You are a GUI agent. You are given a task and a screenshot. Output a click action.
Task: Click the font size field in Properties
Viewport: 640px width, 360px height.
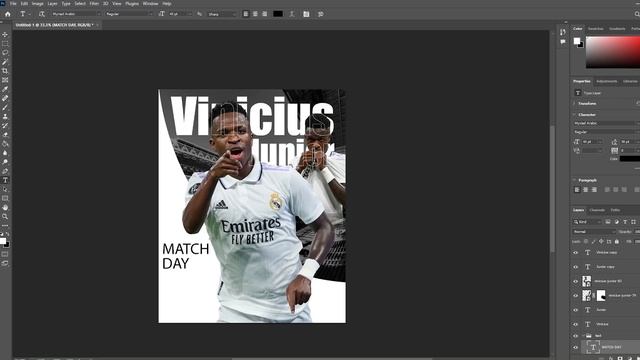tap(592, 142)
